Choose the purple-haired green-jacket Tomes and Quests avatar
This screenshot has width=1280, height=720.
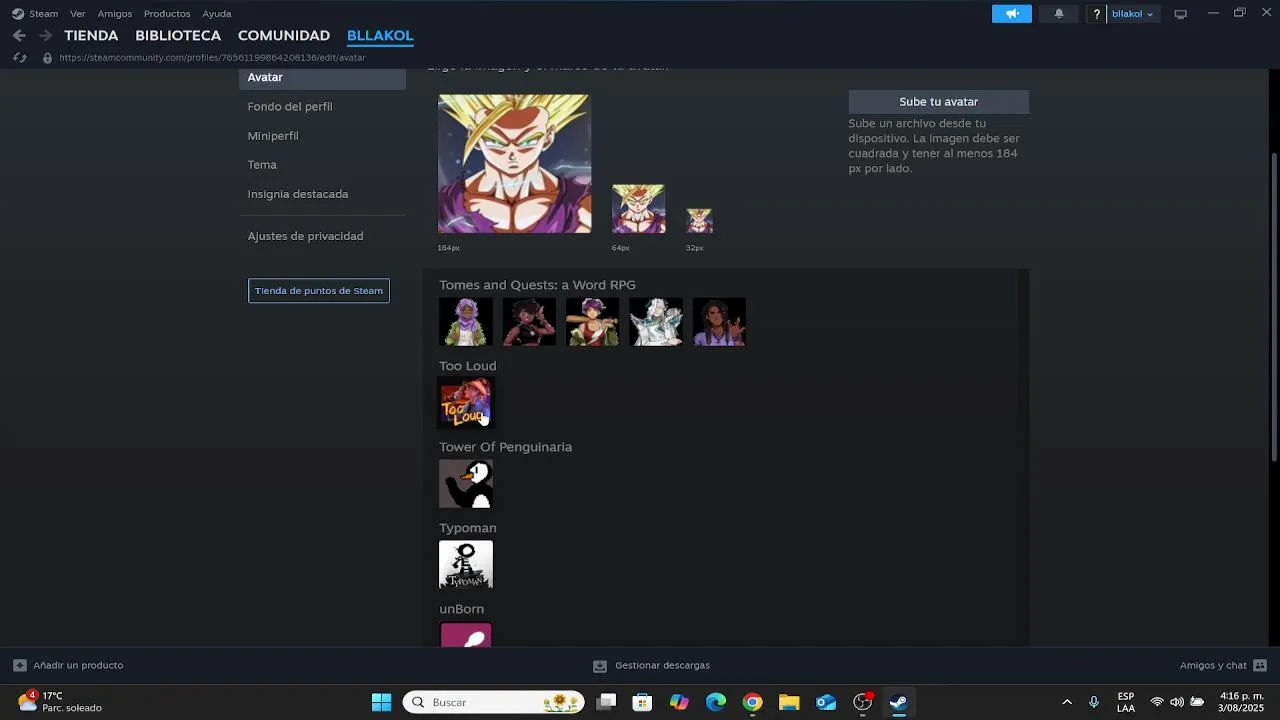pyautogui.click(x=466, y=321)
